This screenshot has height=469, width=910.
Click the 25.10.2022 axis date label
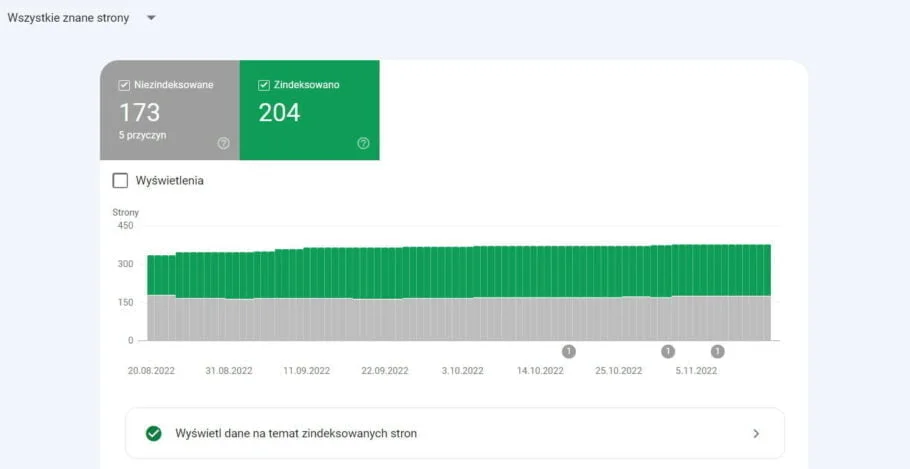click(x=619, y=371)
